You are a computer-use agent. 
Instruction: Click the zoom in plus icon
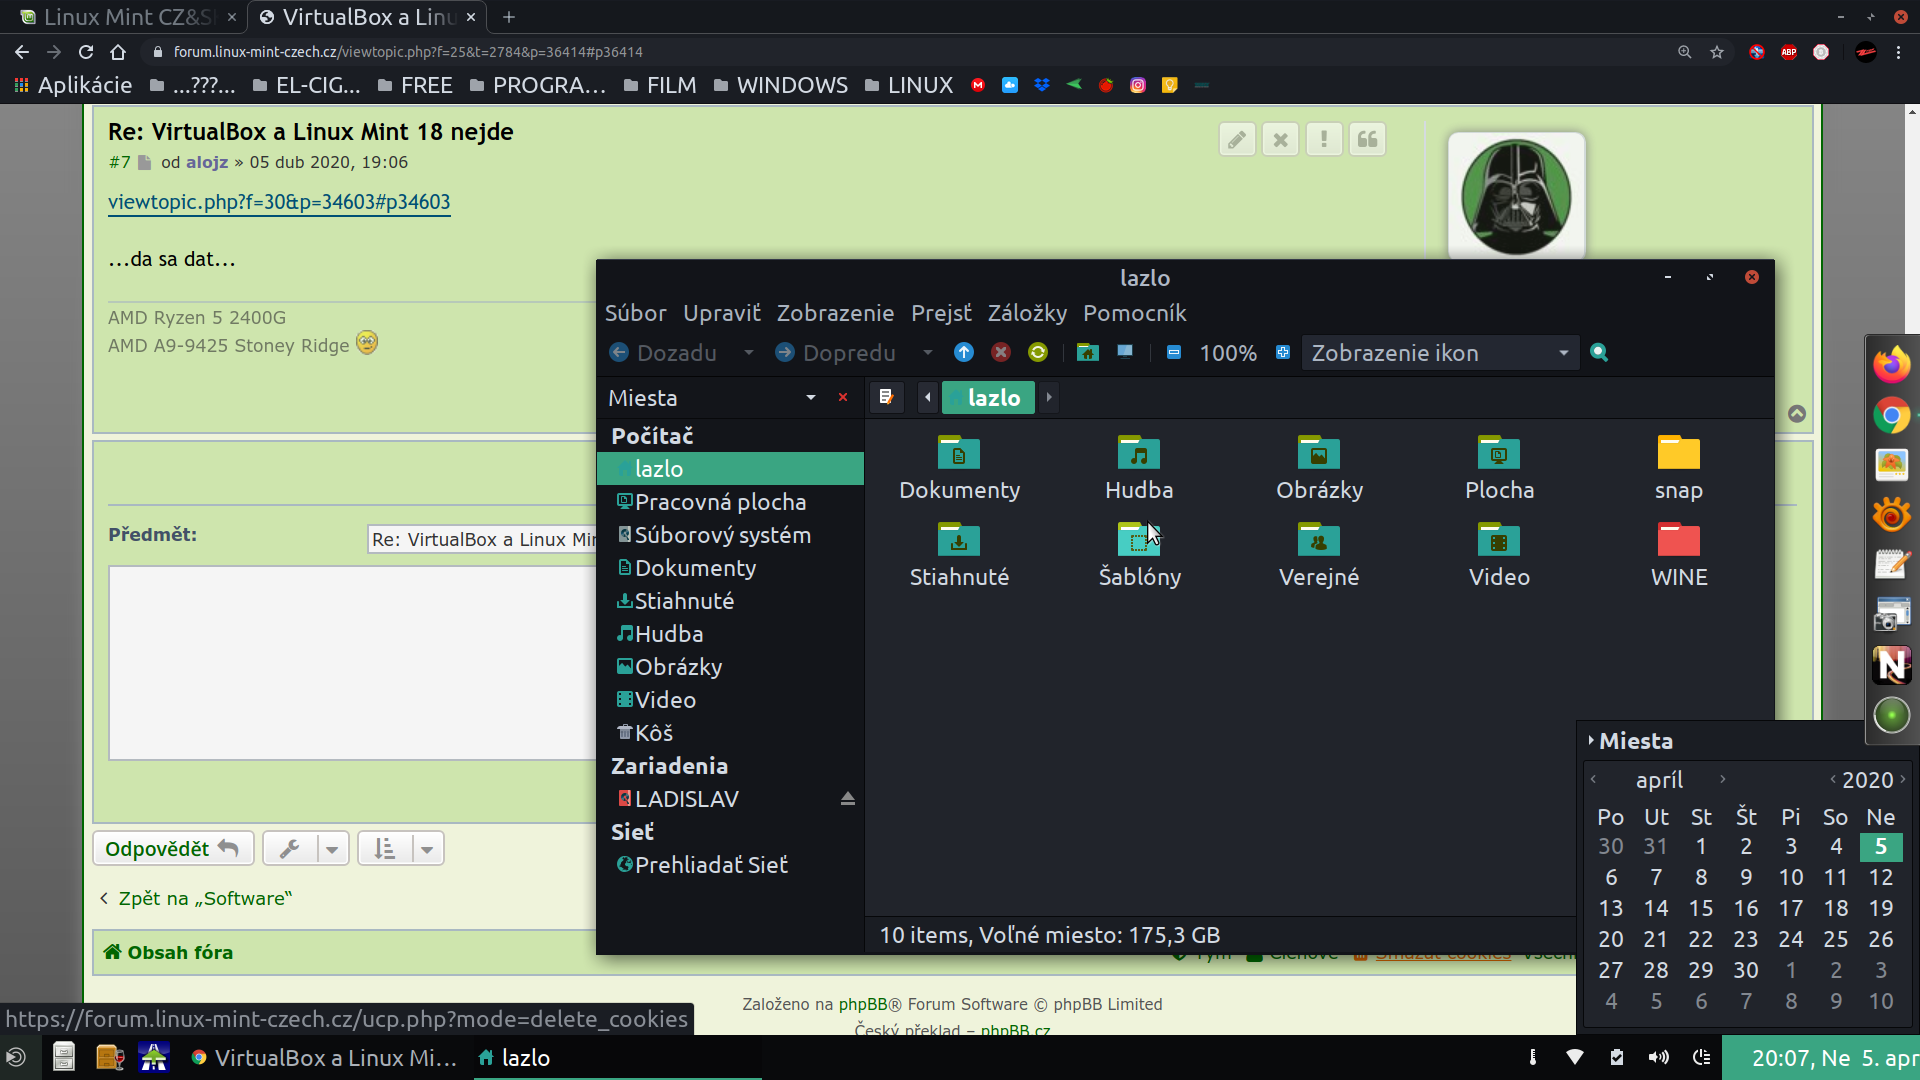coord(1283,352)
